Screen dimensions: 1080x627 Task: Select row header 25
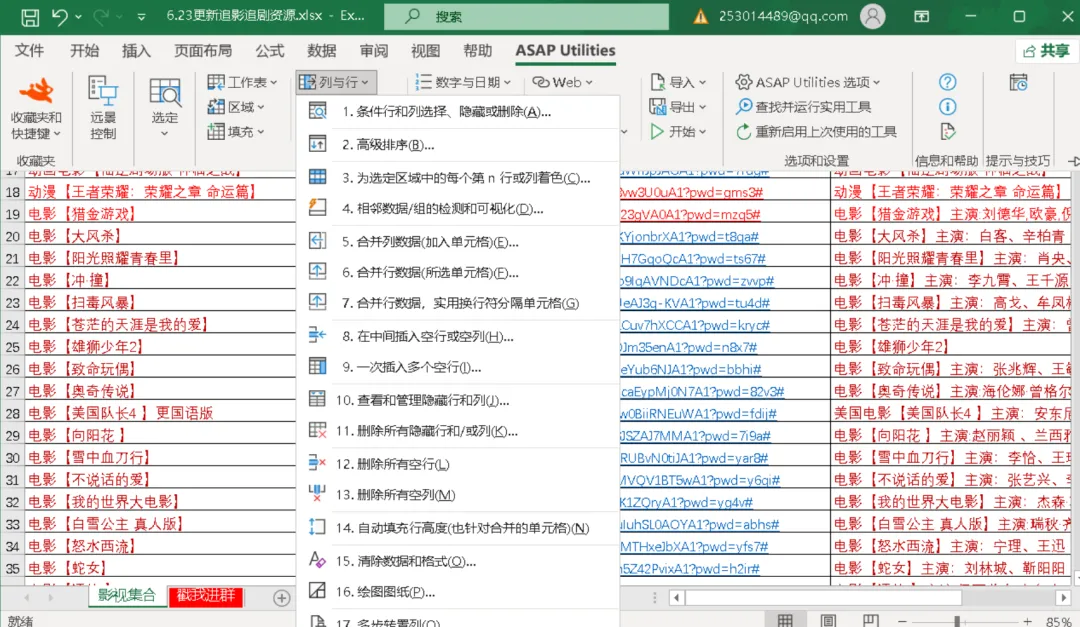pos(12,347)
